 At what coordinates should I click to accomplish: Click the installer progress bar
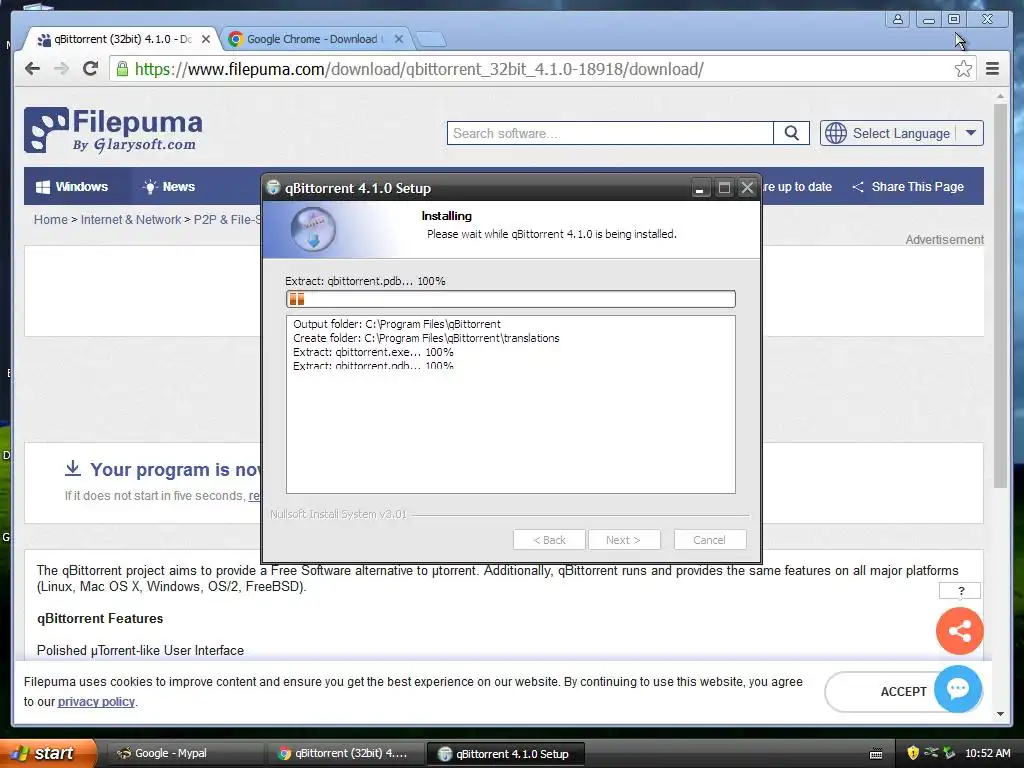pyautogui.click(x=511, y=299)
